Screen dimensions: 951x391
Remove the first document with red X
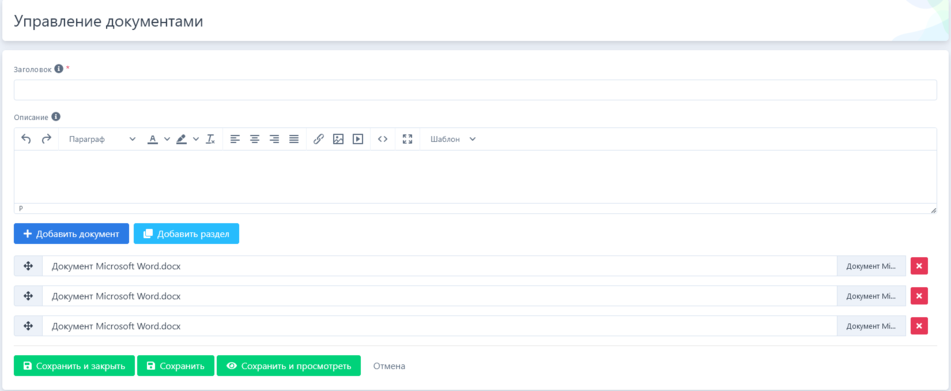[919, 266]
